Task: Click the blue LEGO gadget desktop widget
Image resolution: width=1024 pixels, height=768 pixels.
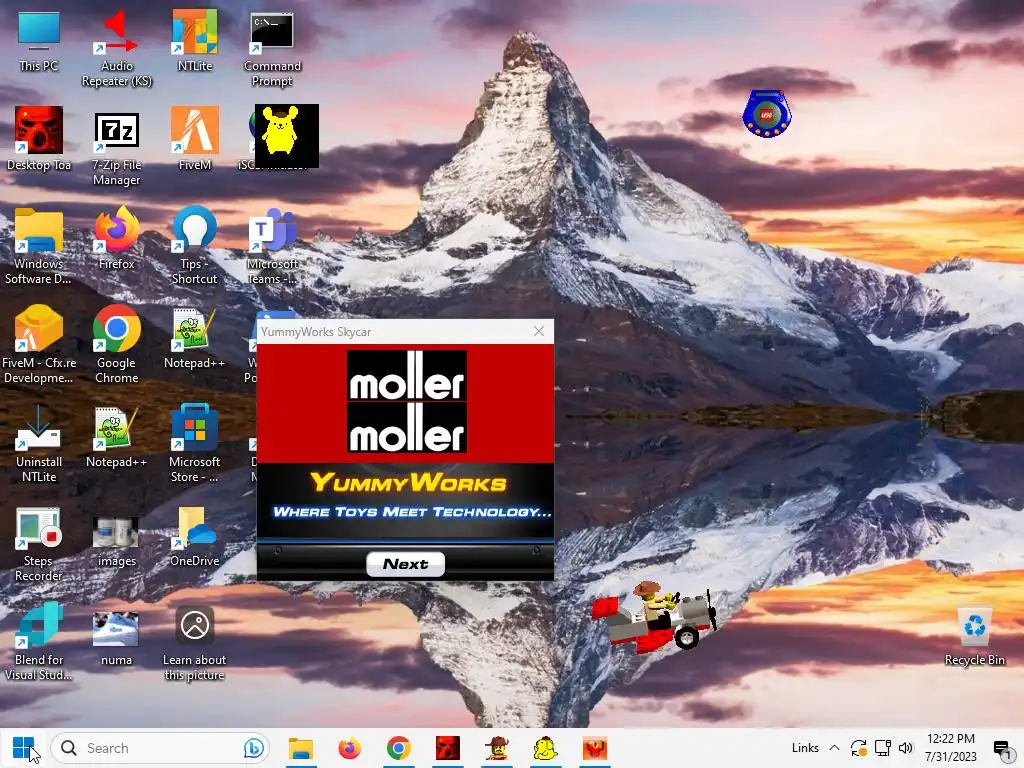Action: (x=767, y=114)
